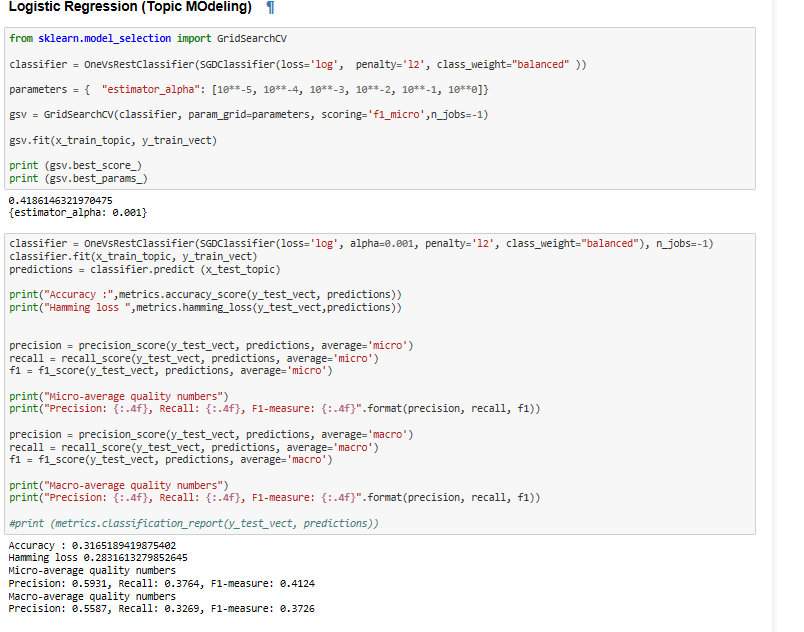804x632 pixels.
Task: Click the print("Micro-average quality numbers") statement
Action: 119,396
